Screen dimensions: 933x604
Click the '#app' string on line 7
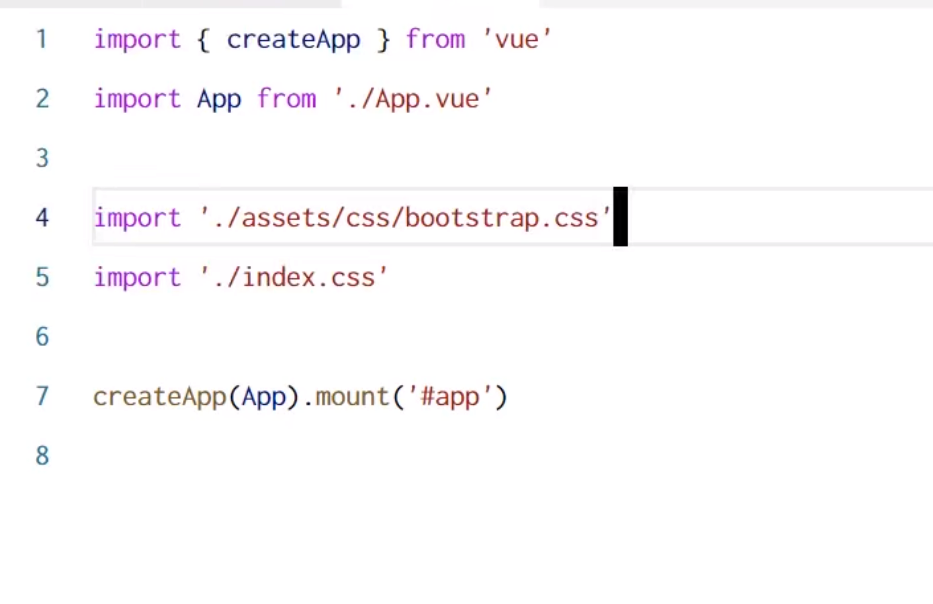tap(450, 398)
